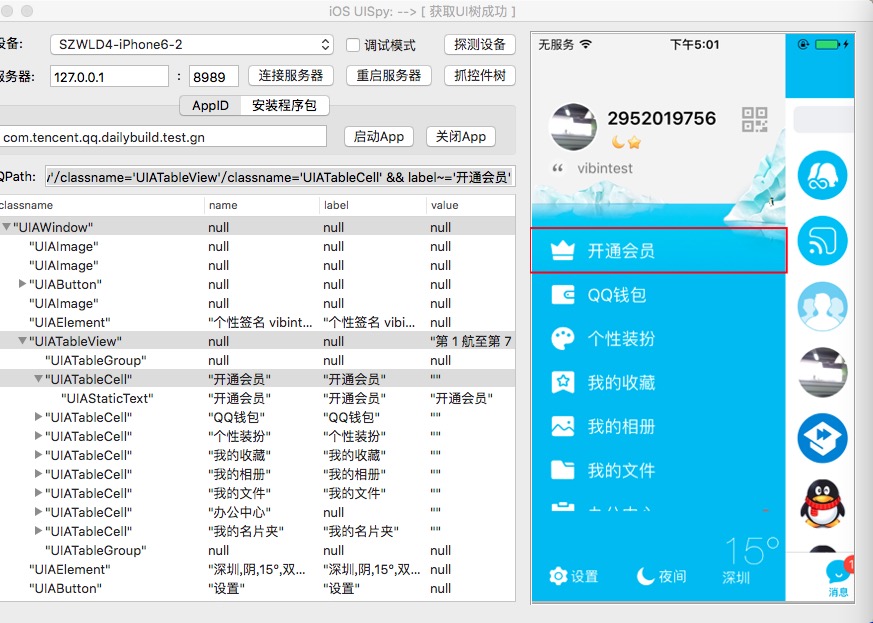Image resolution: width=873 pixels, height=623 pixels.
Task: Tap the vibintest signature text
Action: (x=605, y=168)
